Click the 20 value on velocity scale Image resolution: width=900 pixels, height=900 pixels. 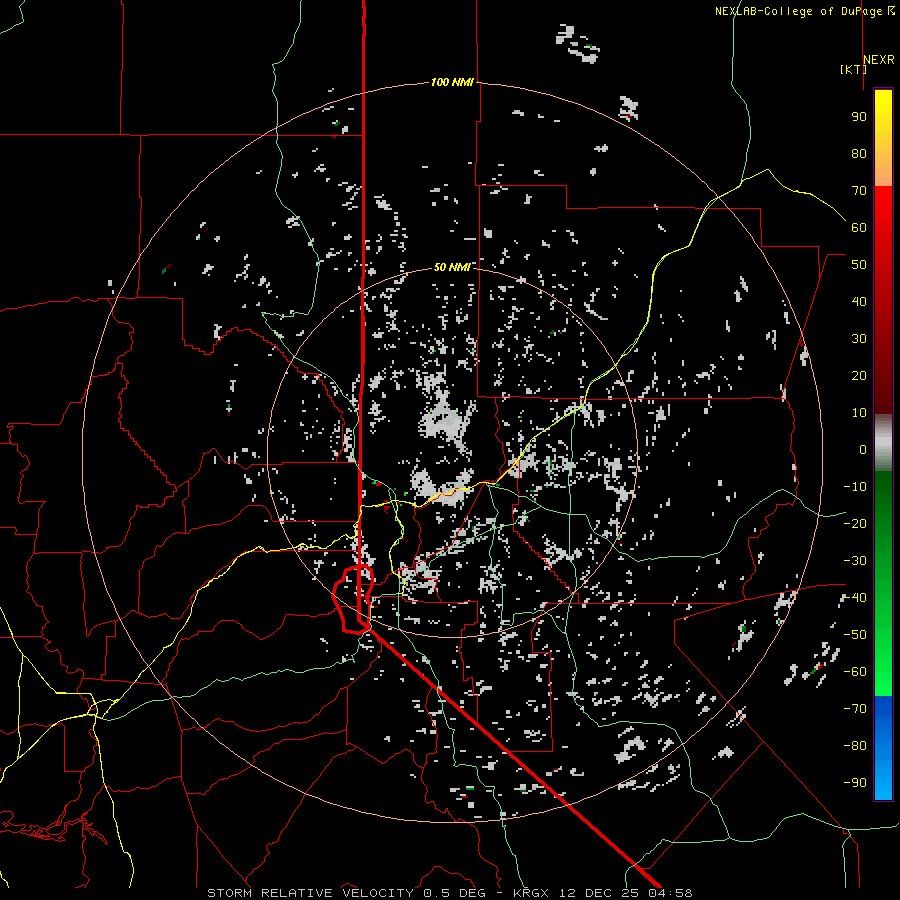(859, 375)
